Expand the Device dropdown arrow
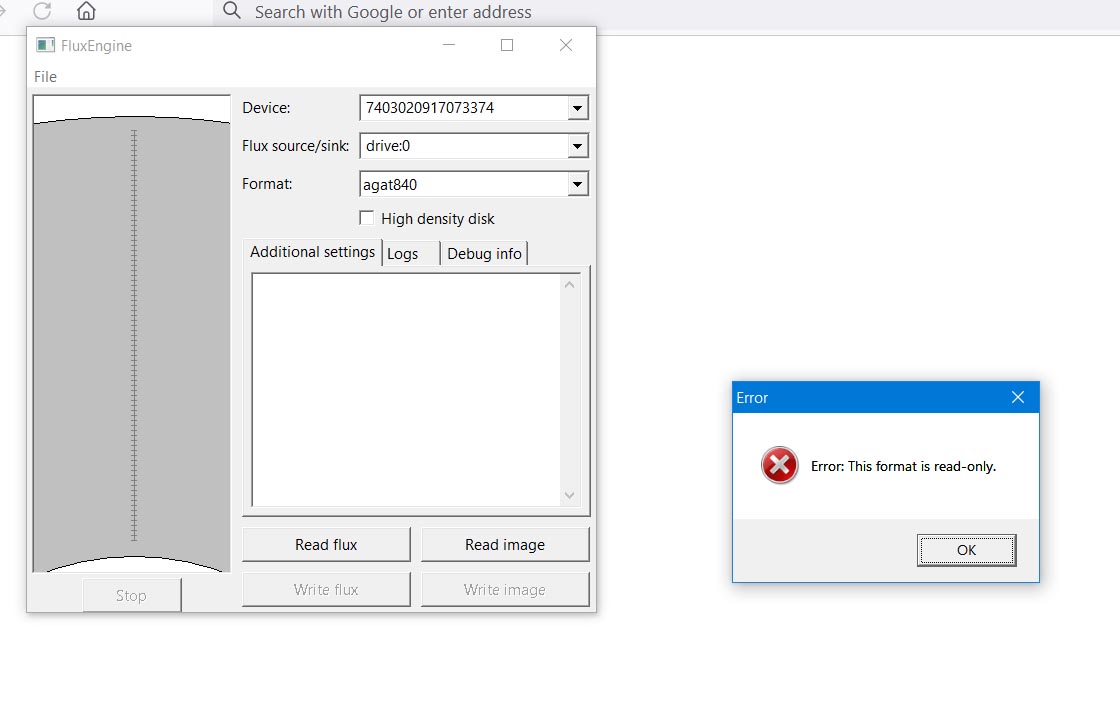The image size is (1120, 710). (577, 108)
